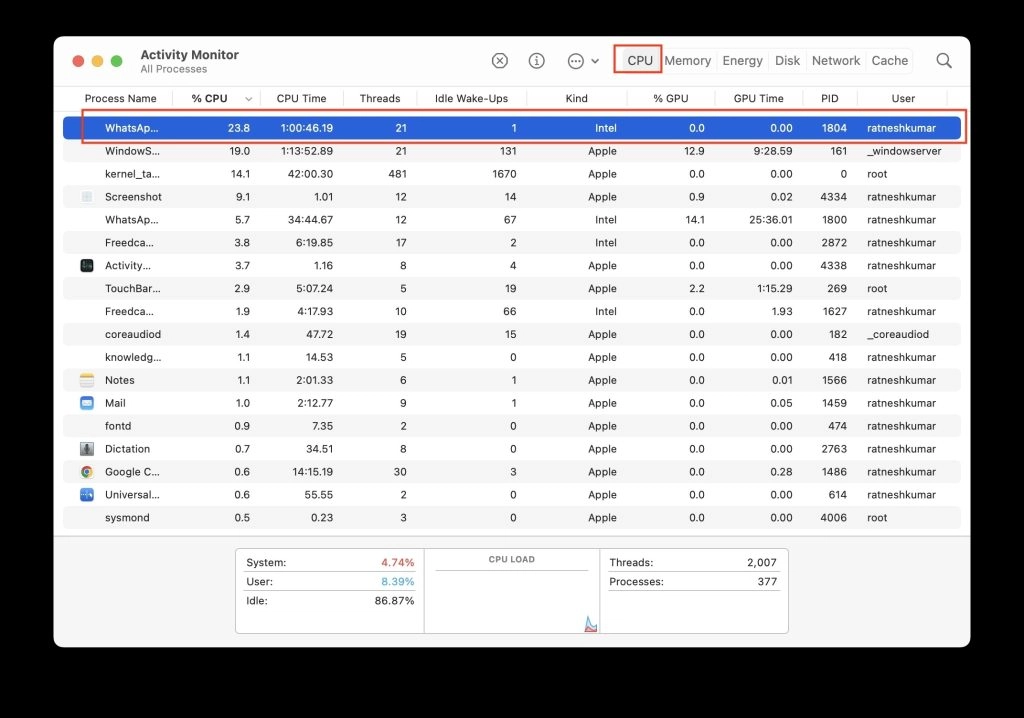Open the Energy tab

(743, 60)
